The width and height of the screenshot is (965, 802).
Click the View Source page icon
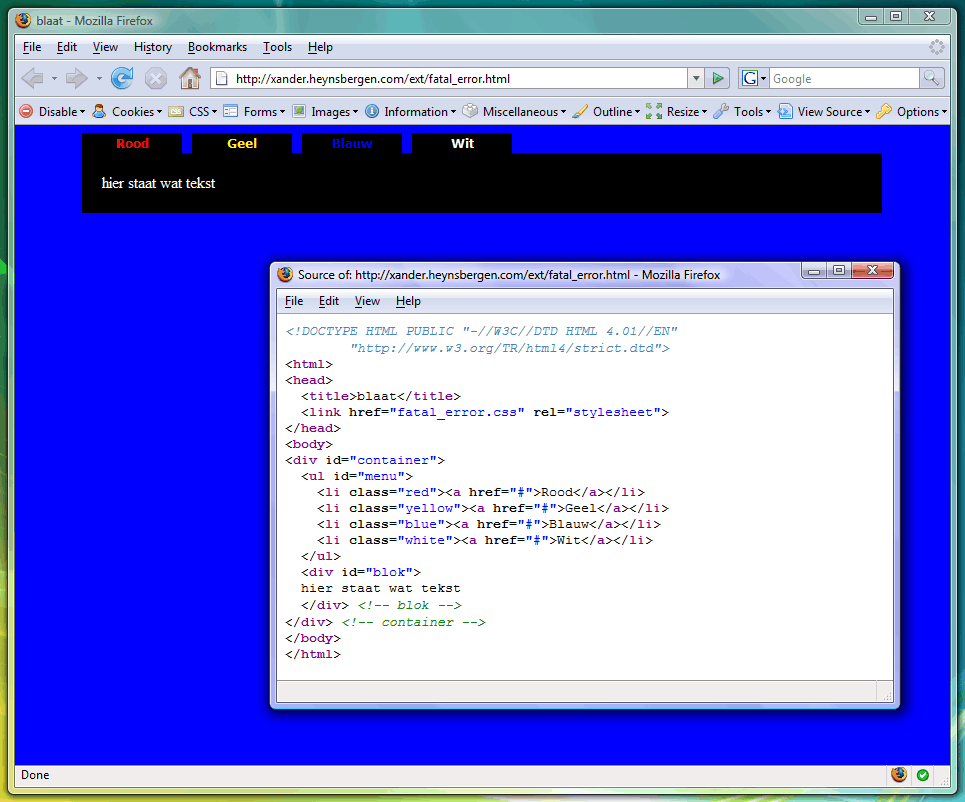(785, 111)
